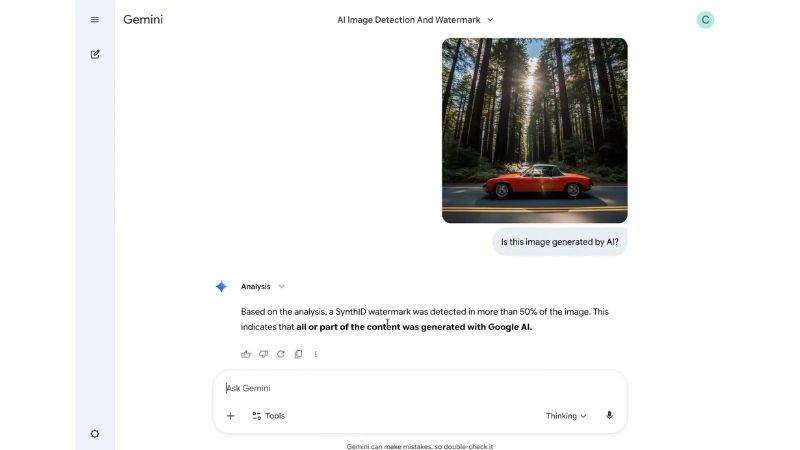Click the thumbs down bad response icon

[263, 354]
